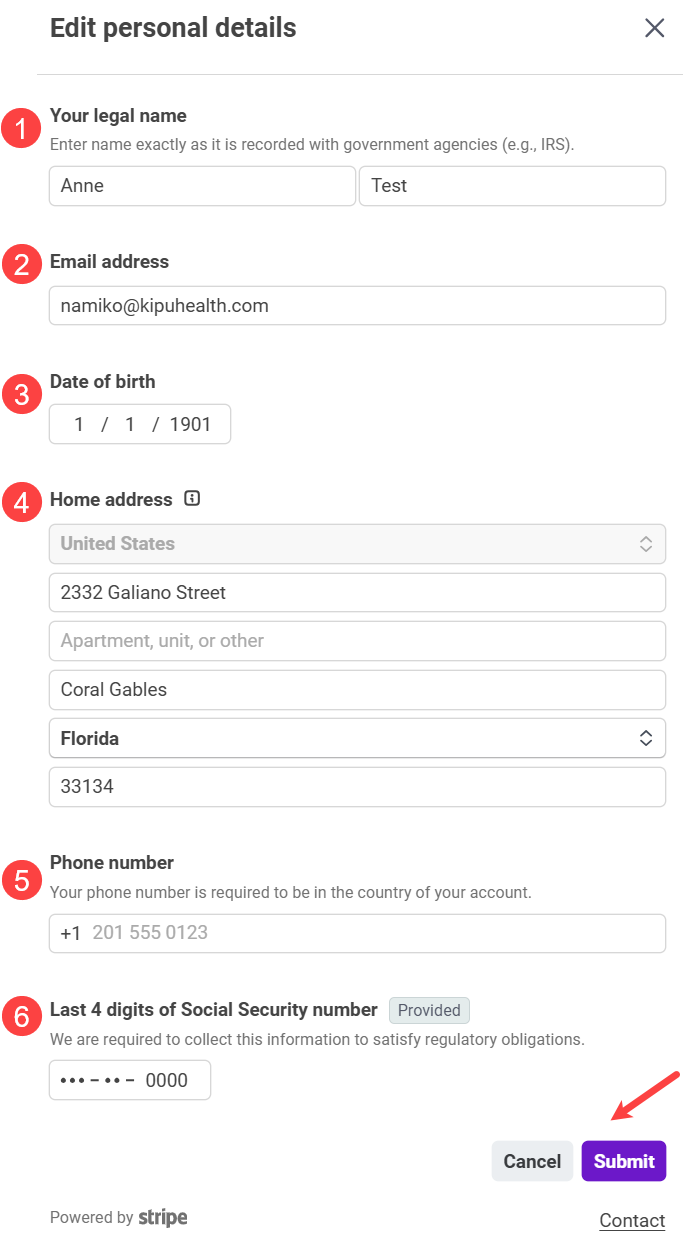Click the Apartment, unit, or other field
This screenshot has width=683, height=1255.
(357, 641)
